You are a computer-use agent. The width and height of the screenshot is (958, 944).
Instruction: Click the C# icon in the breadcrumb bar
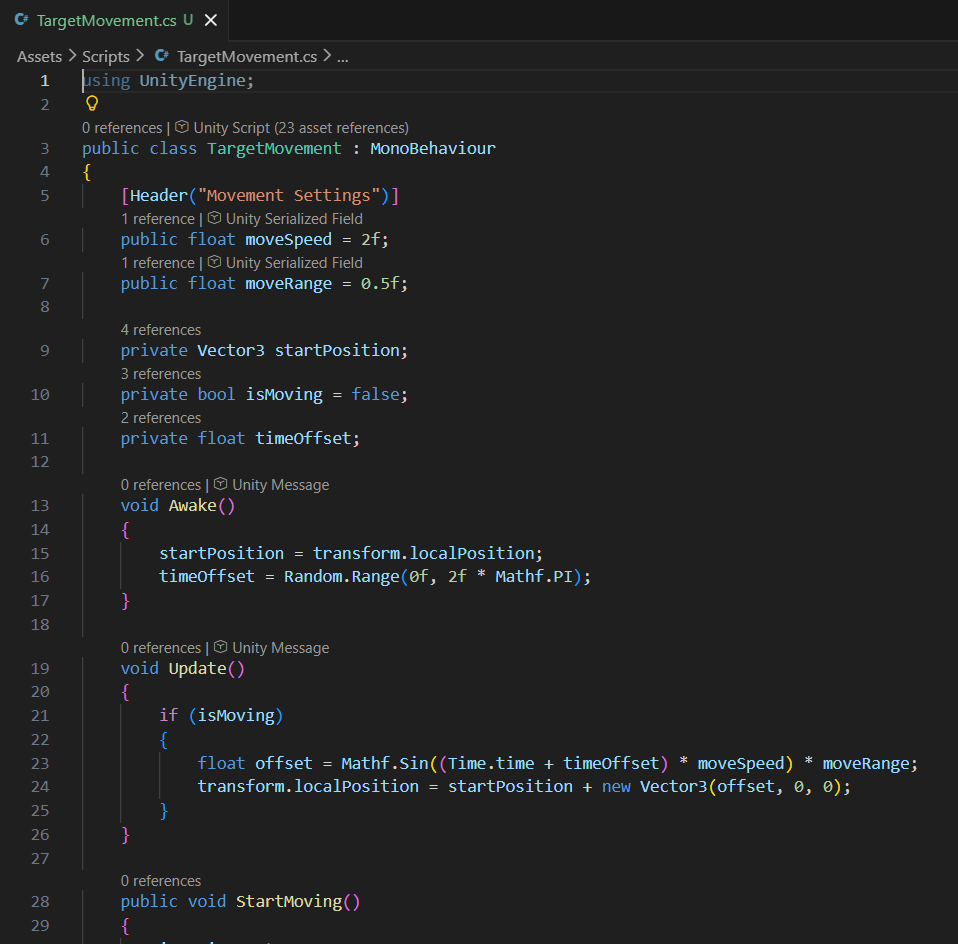tap(161, 56)
